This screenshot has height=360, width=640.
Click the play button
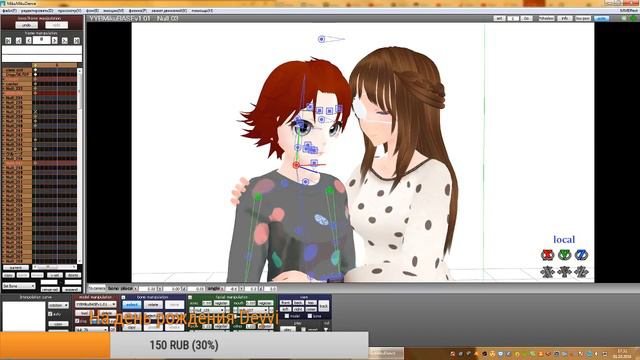288,329
